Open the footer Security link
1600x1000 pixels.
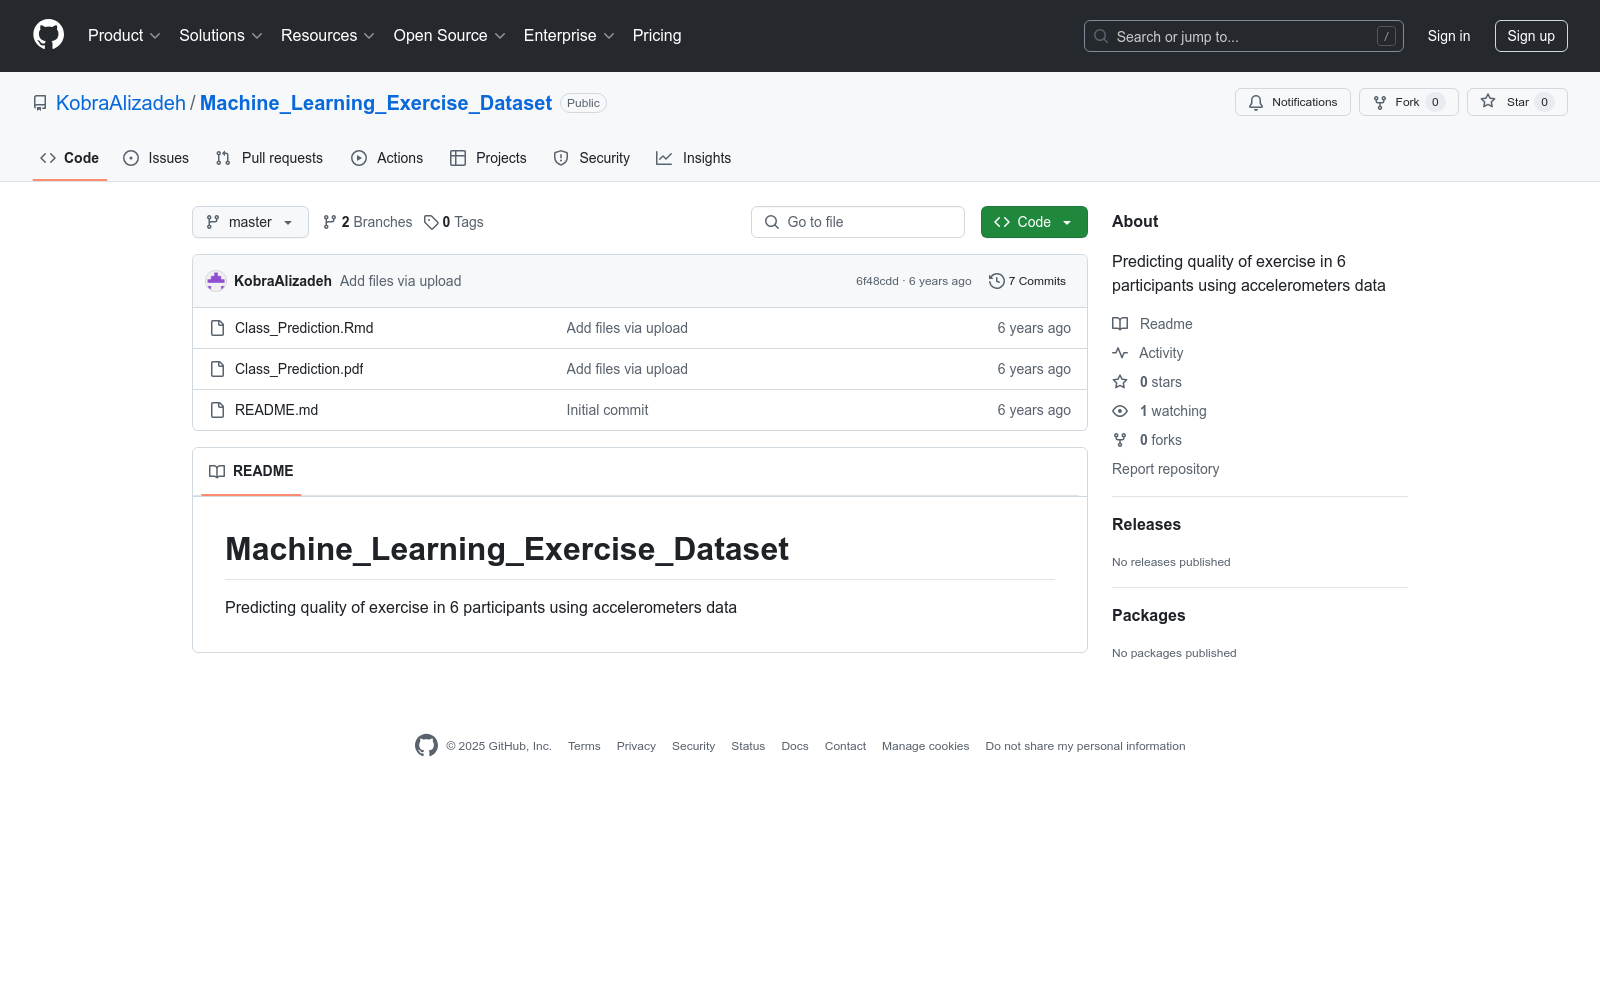coord(693,746)
